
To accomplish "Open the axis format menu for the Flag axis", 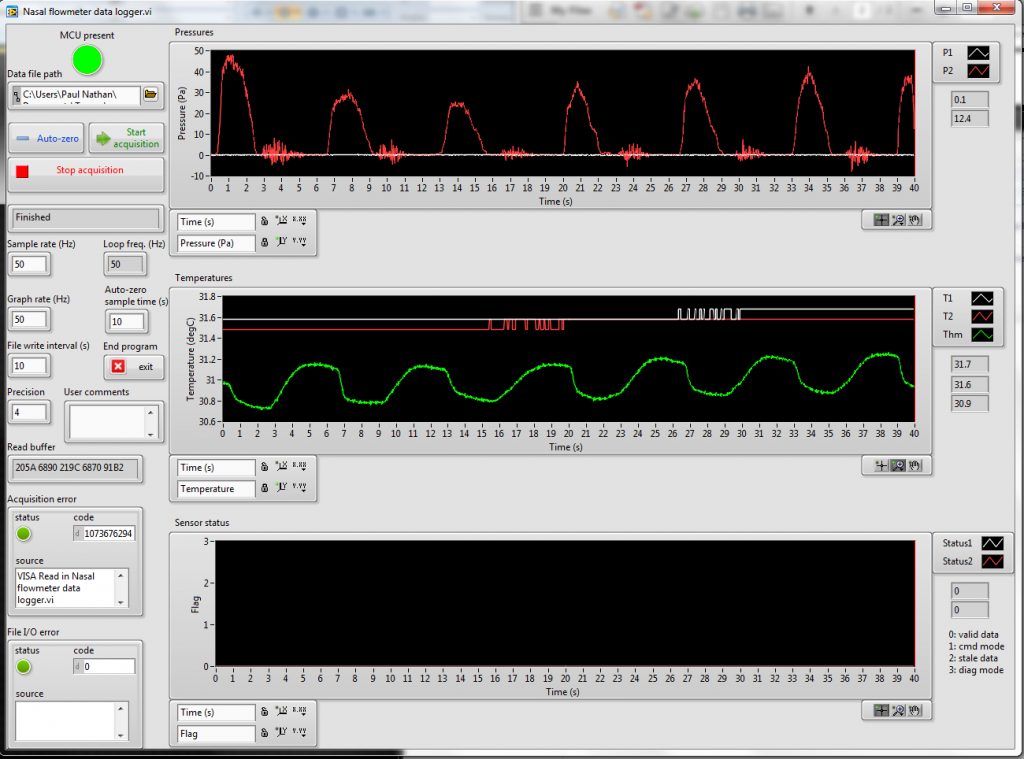I will pyautogui.click(x=299, y=732).
